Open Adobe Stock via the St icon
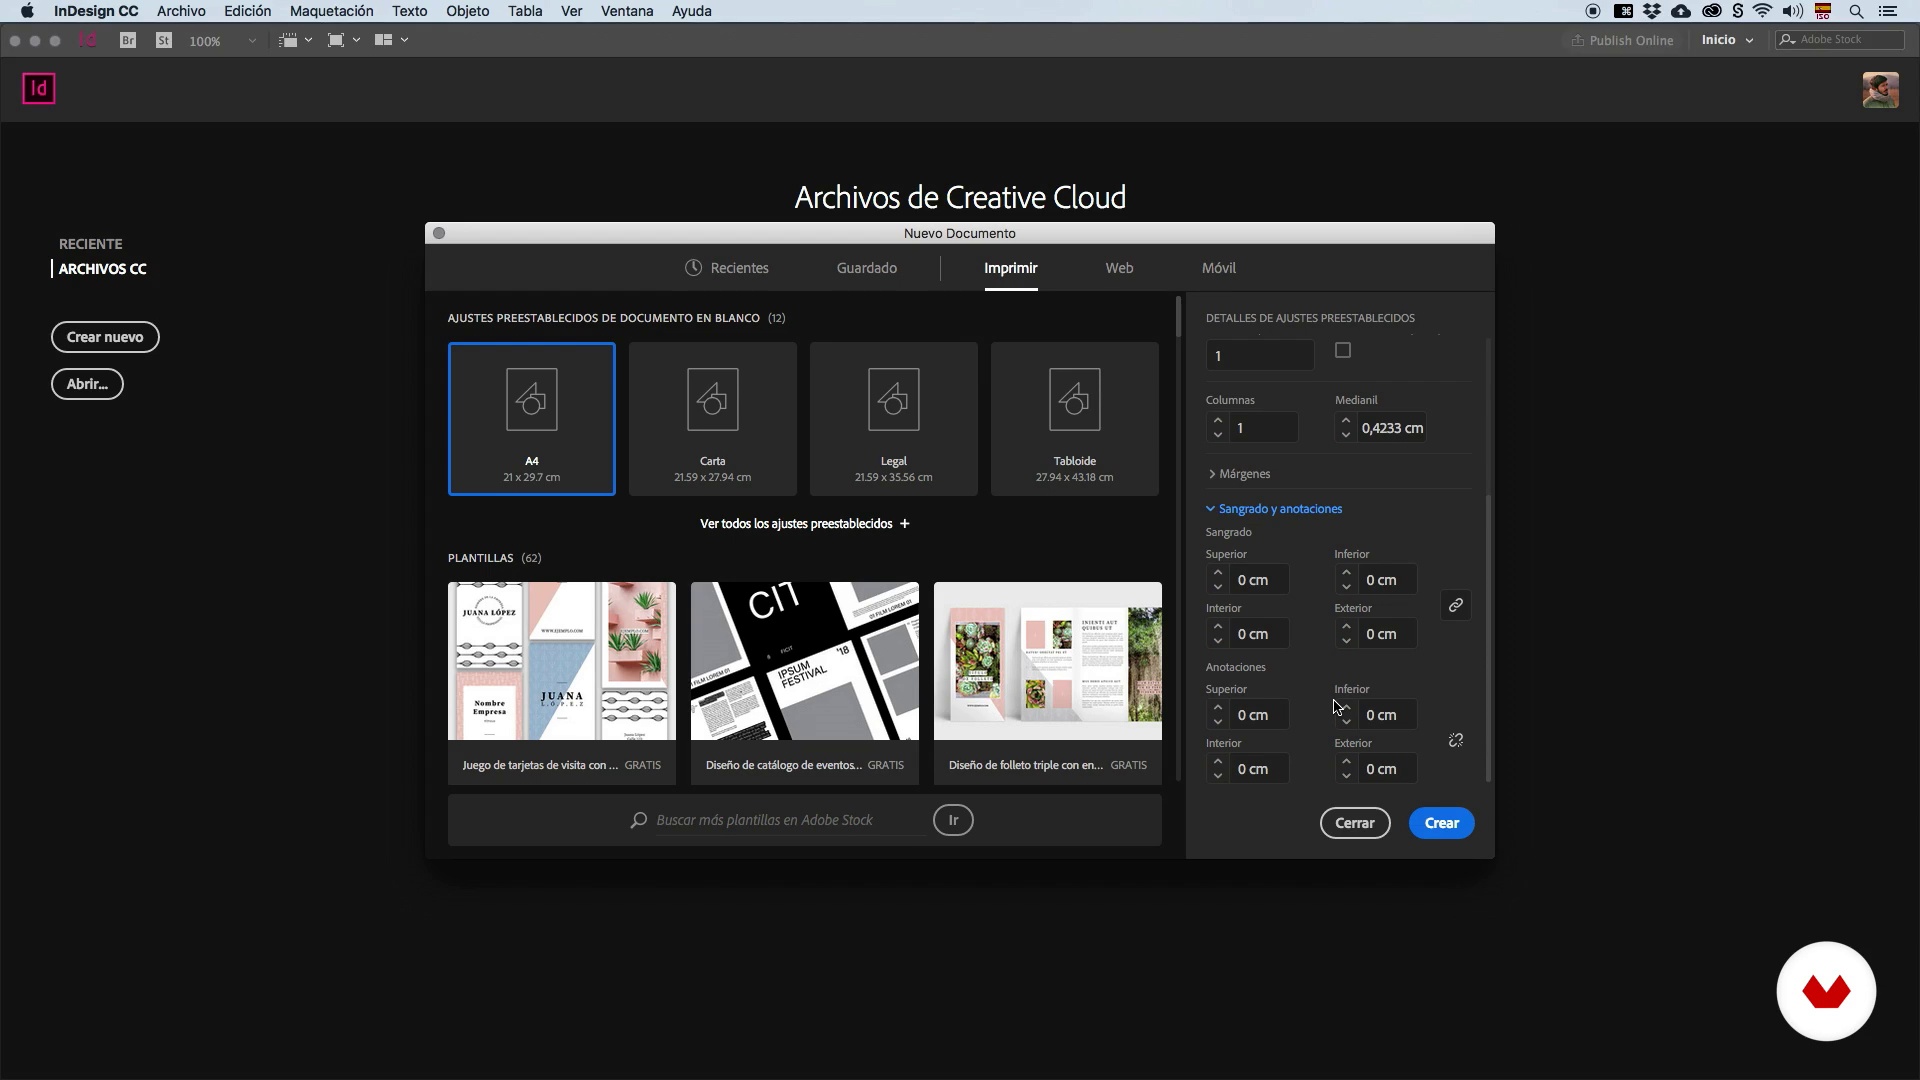 point(164,41)
